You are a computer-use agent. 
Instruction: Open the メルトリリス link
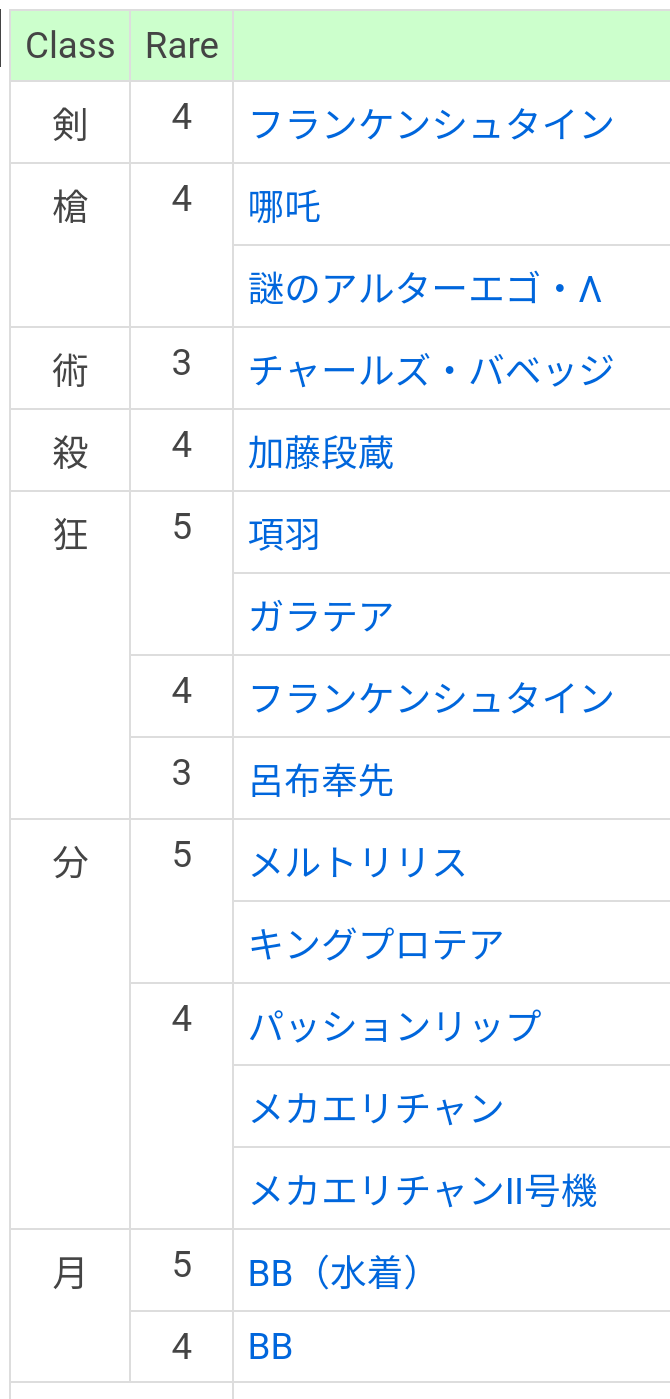click(x=358, y=862)
